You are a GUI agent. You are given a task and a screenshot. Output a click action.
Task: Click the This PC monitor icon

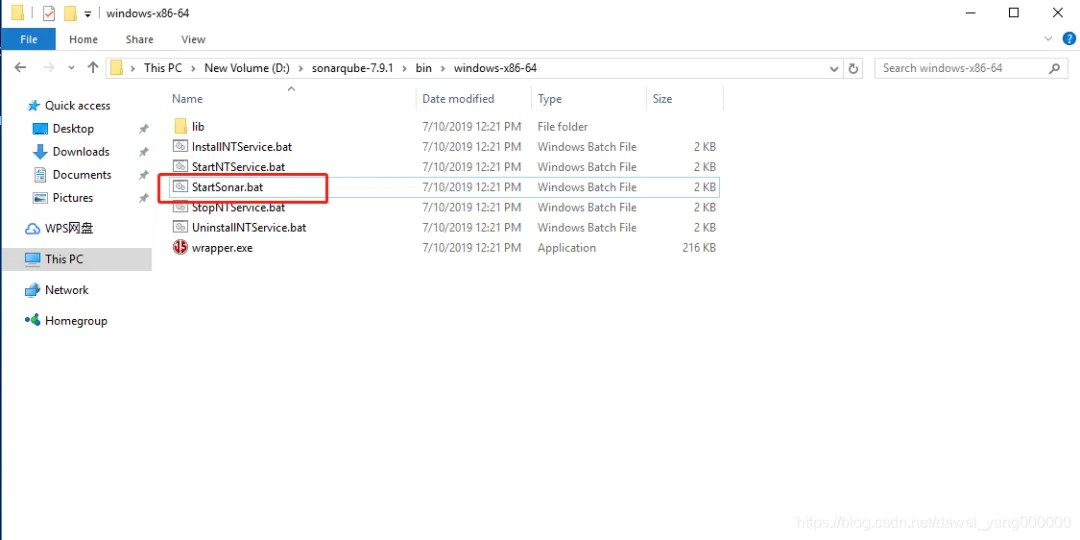pos(32,259)
